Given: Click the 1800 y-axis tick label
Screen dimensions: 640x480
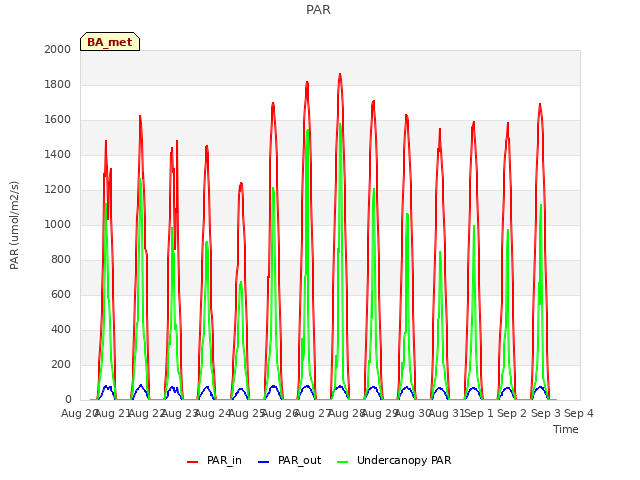Looking at the screenshot, I should click(58, 84).
